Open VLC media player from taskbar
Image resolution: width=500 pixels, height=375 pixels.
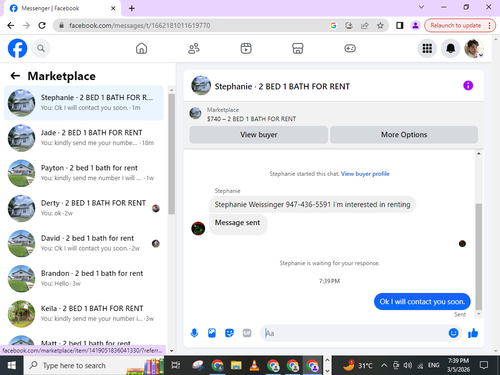click(x=254, y=365)
